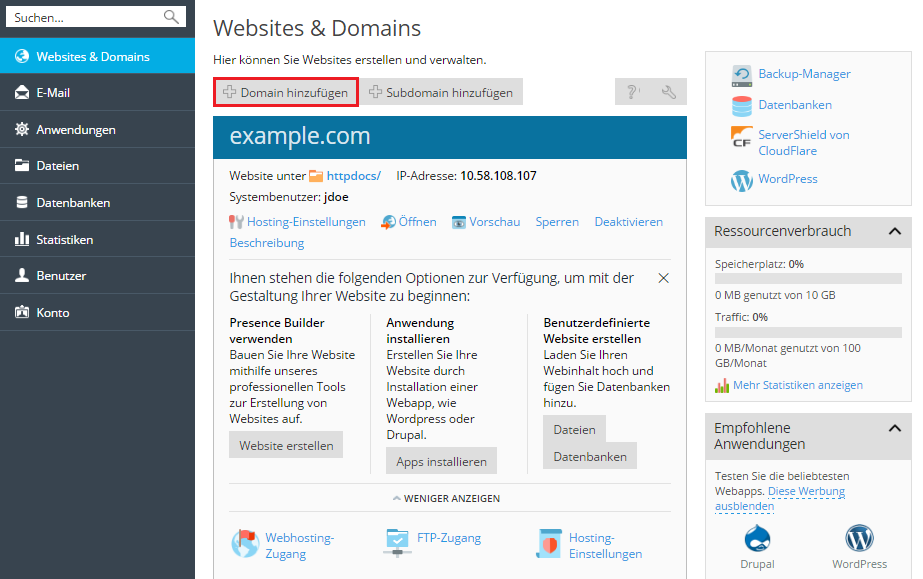Image resolution: width=923 pixels, height=579 pixels.
Task: Click the WordPress icon in right panel
Action: tap(741, 180)
